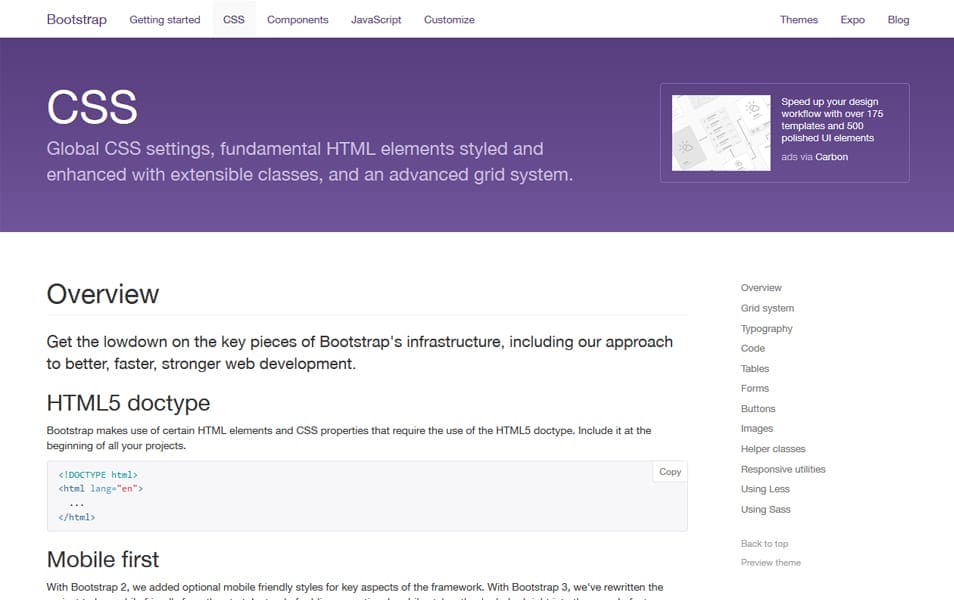This screenshot has height=600, width=954.
Task: Jump to the Tables section
Action: tap(754, 368)
